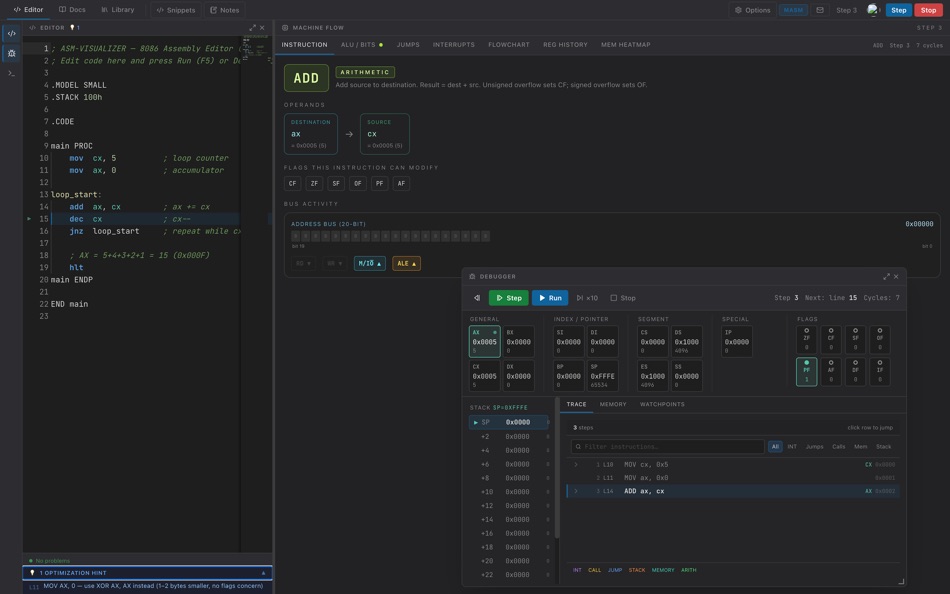Switch to the Library tab
This screenshot has height=594, width=950.
118,10
